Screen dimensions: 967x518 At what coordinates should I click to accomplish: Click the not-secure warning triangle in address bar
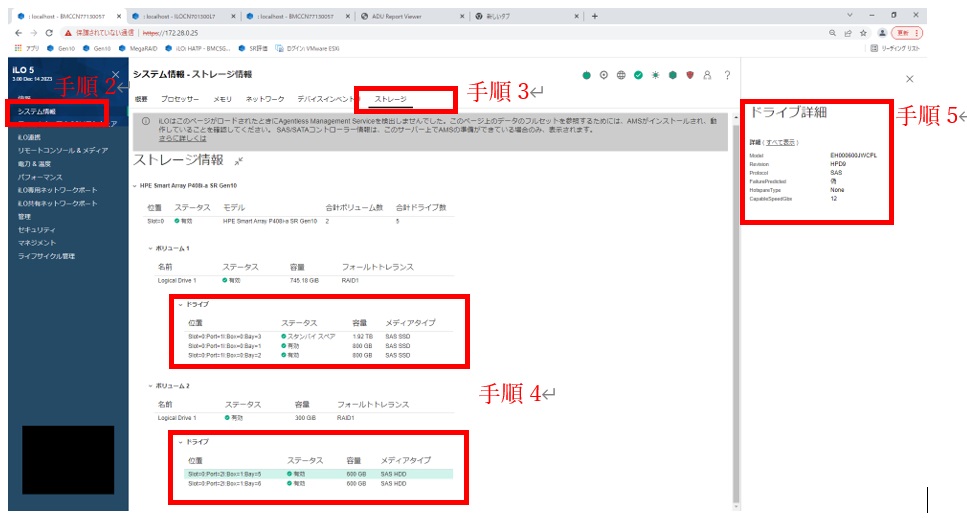tap(68, 33)
